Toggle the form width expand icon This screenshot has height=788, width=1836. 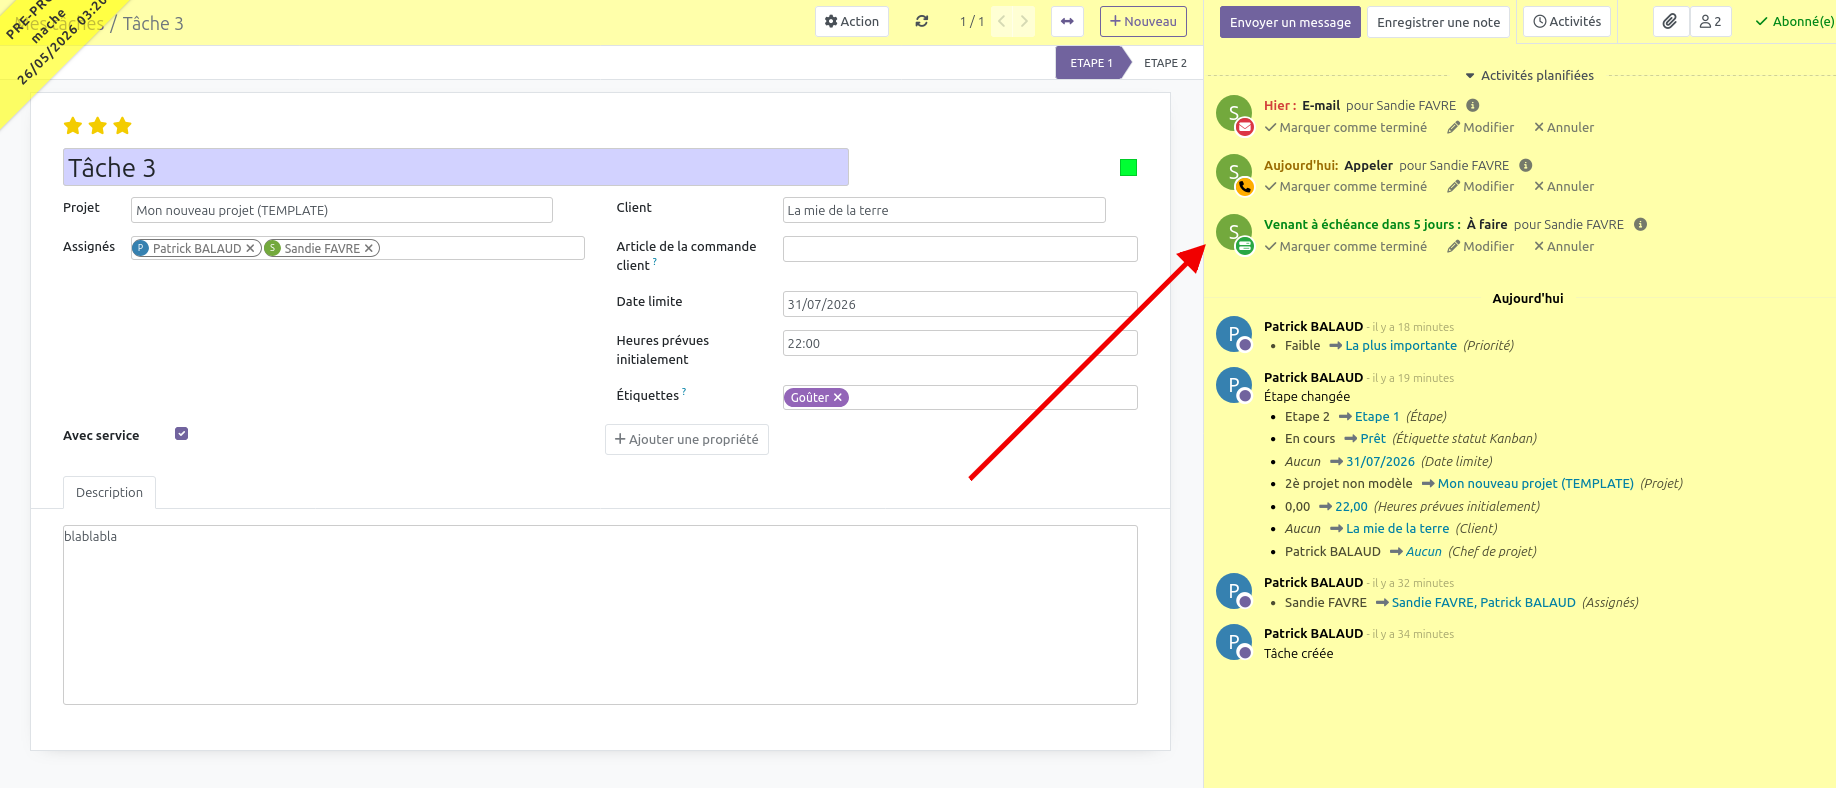(x=1067, y=22)
